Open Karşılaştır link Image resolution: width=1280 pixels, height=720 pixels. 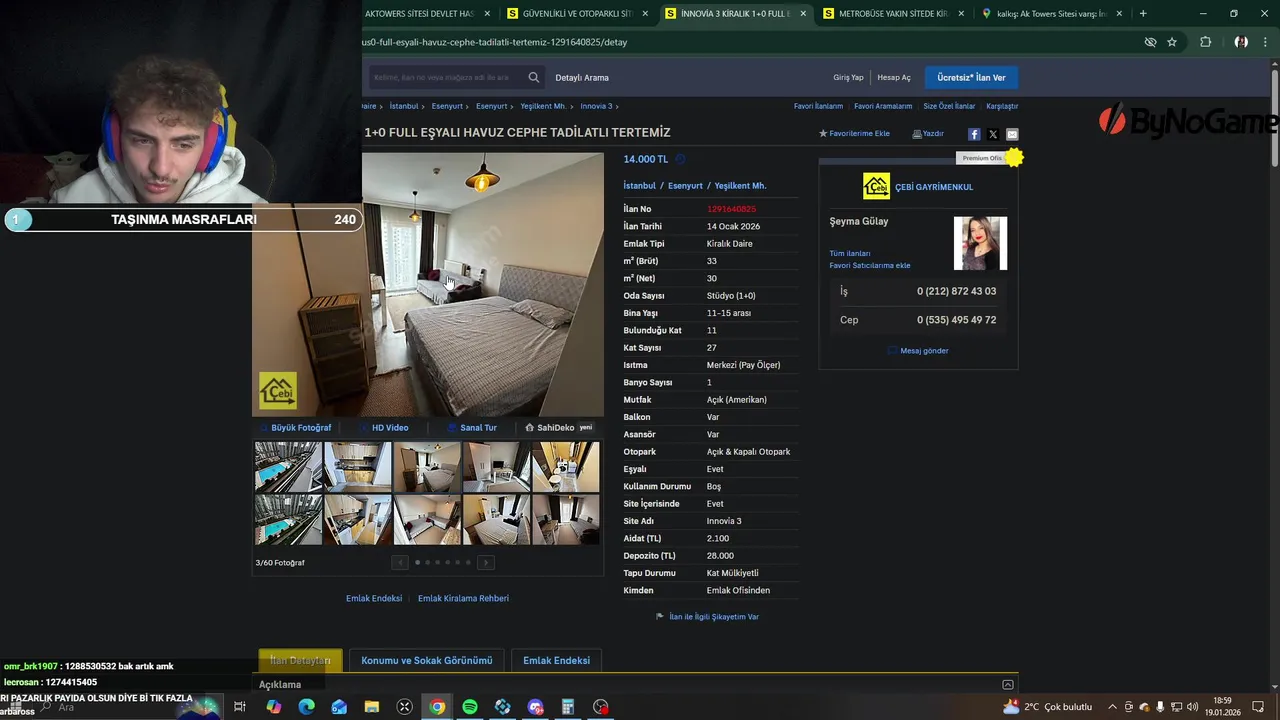(x=1002, y=106)
